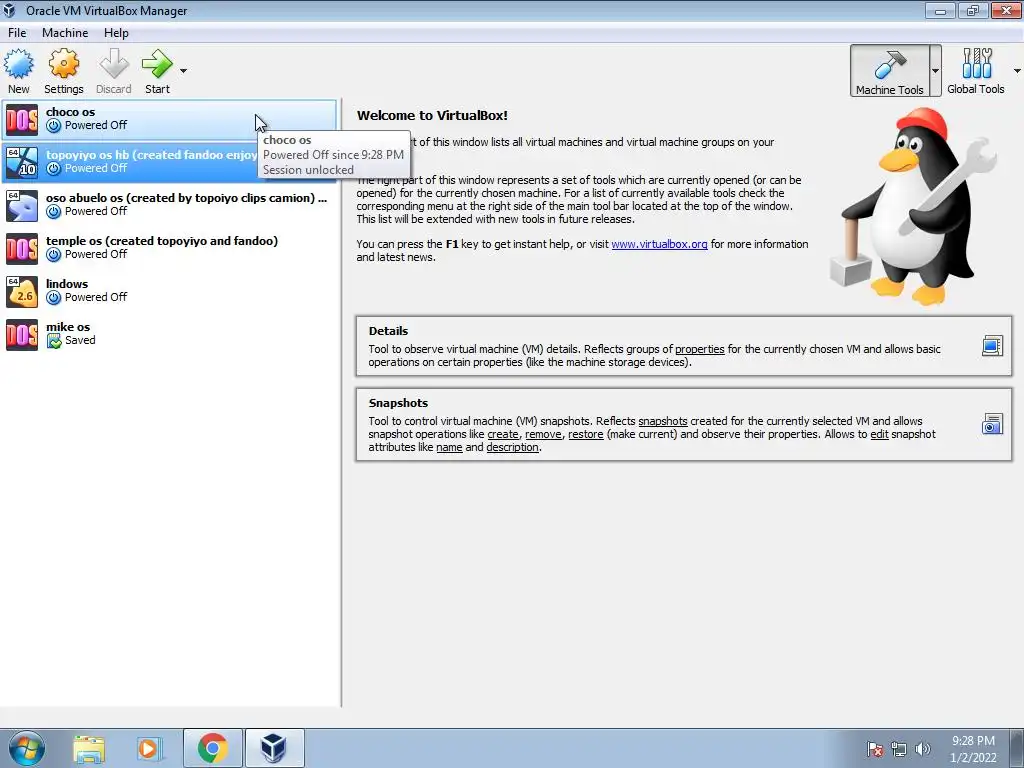Click the Action Center flag tray icon

point(874,749)
